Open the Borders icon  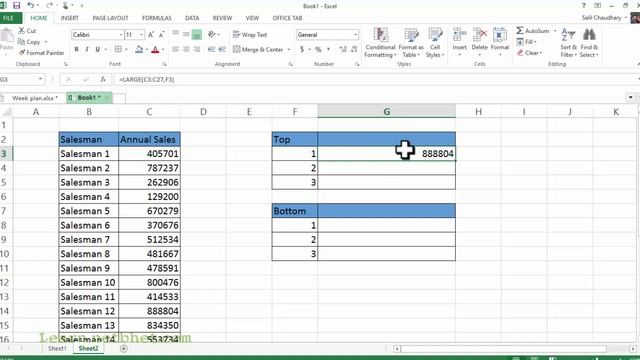click(118, 49)
